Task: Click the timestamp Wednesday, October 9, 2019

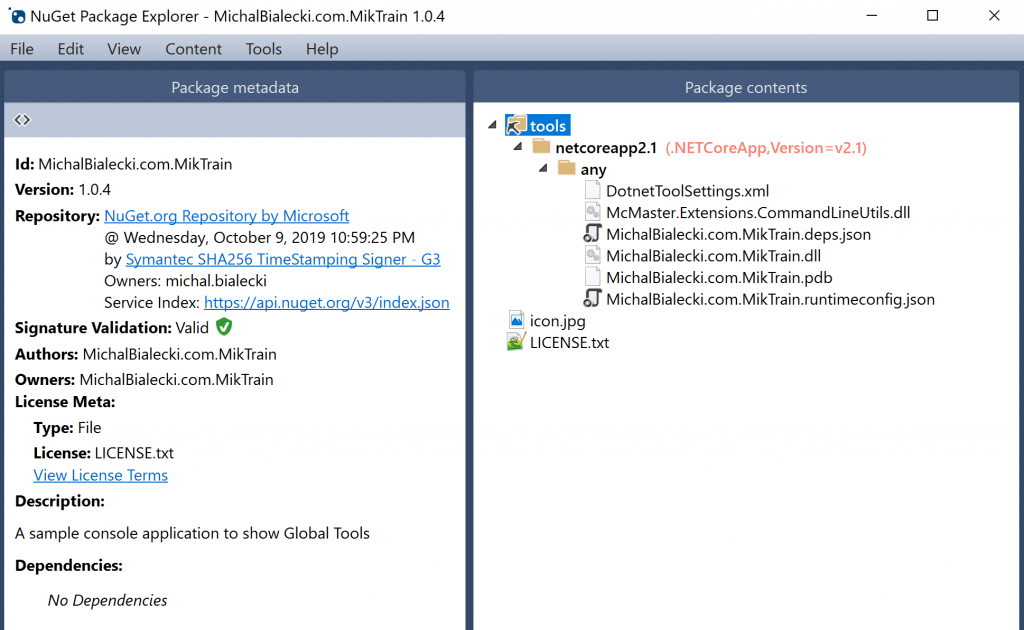Action: 259,237
